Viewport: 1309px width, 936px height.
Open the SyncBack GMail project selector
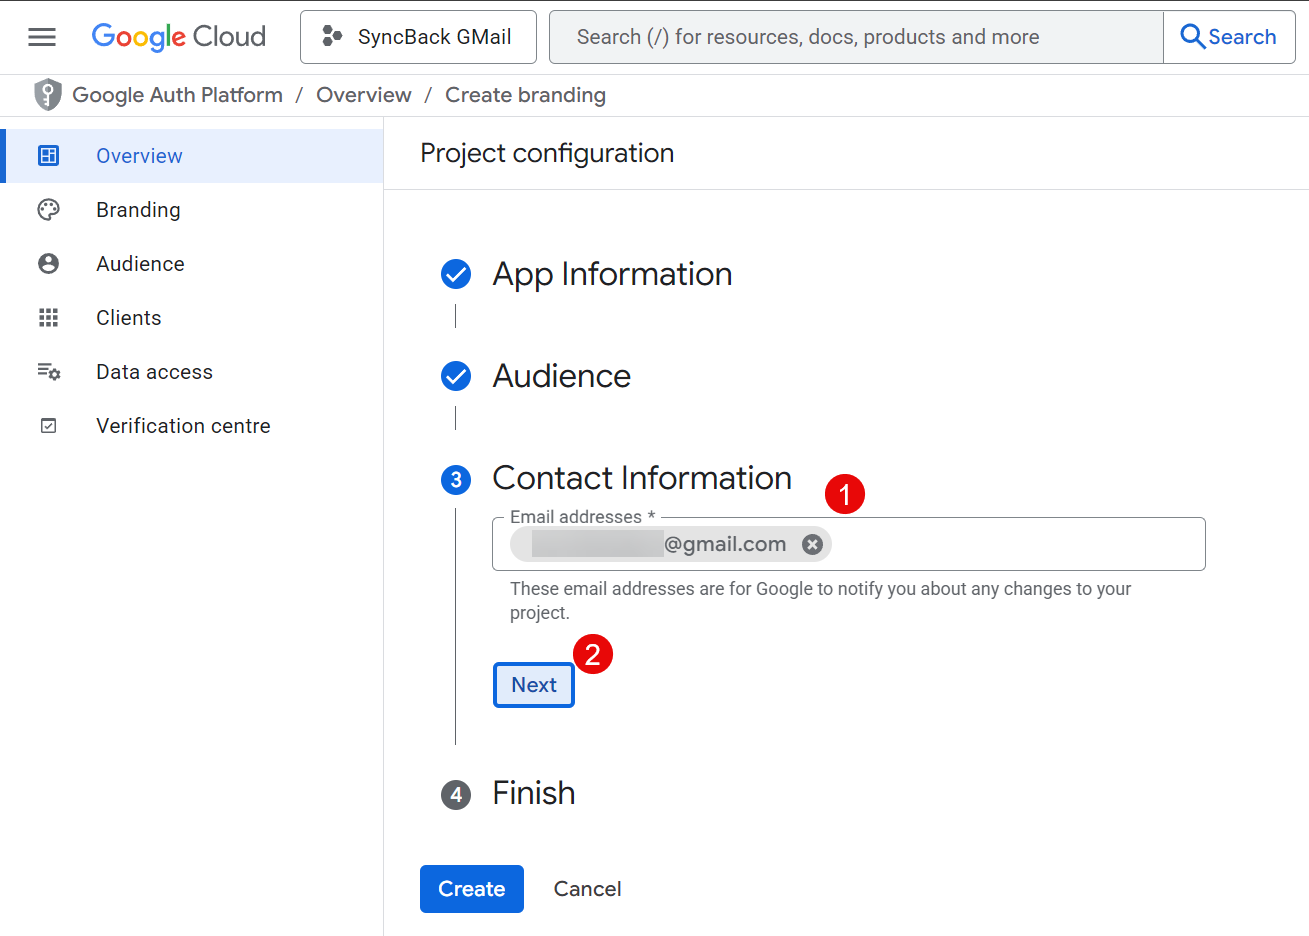[418, 37]
